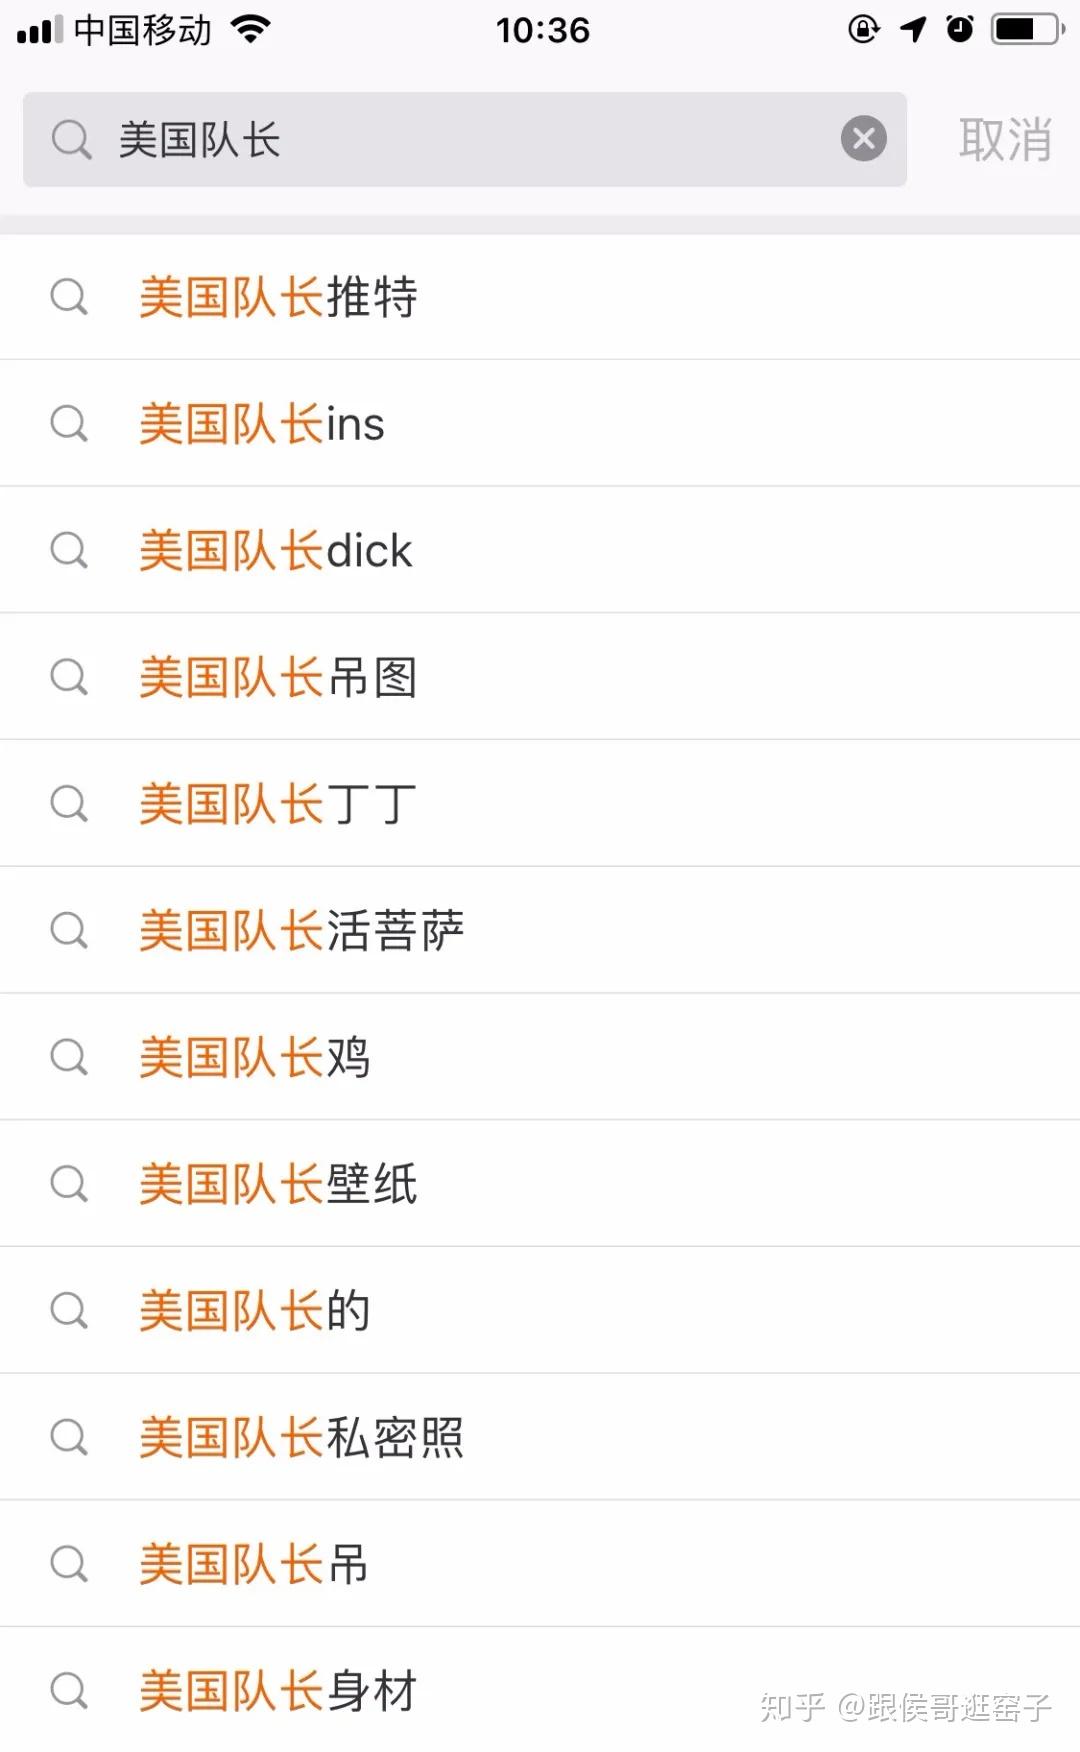Tap the 10:36 clock in status bar
The width and height of the screenshot is (1080, 1752).
coord(542,30)
